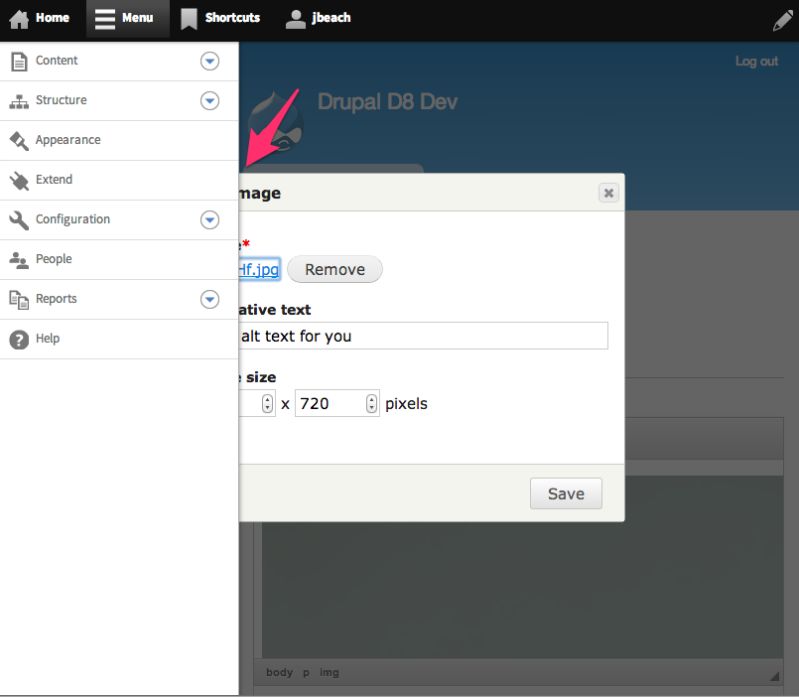This screenshot has width=799, height=697.
Task: Click the editor resize handle
Action: pyautogui.click(x=775, y=676)
